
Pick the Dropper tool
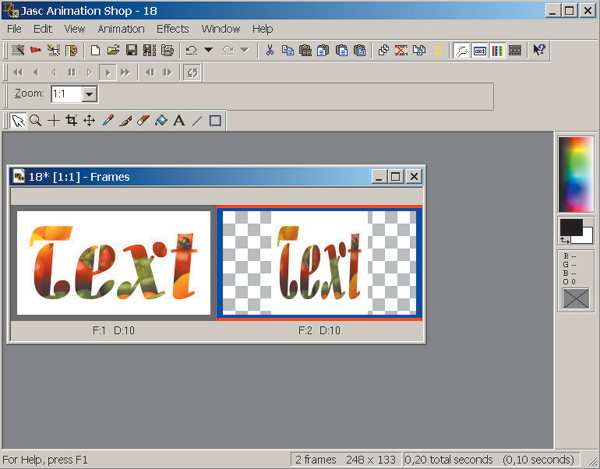[x=108, y=121]
